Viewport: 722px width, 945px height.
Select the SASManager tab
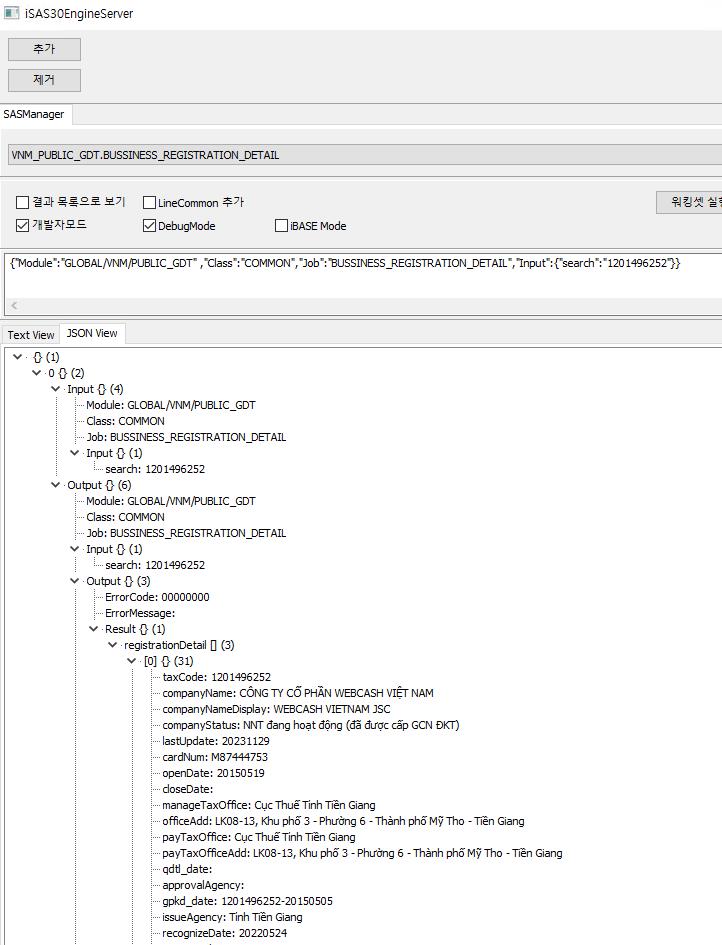(34, 114)
